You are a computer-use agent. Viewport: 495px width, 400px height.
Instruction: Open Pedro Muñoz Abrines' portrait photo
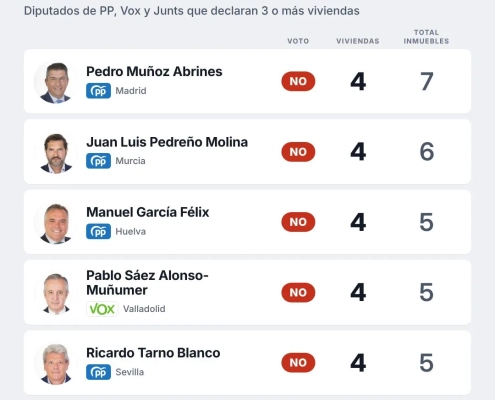[56, 82]
